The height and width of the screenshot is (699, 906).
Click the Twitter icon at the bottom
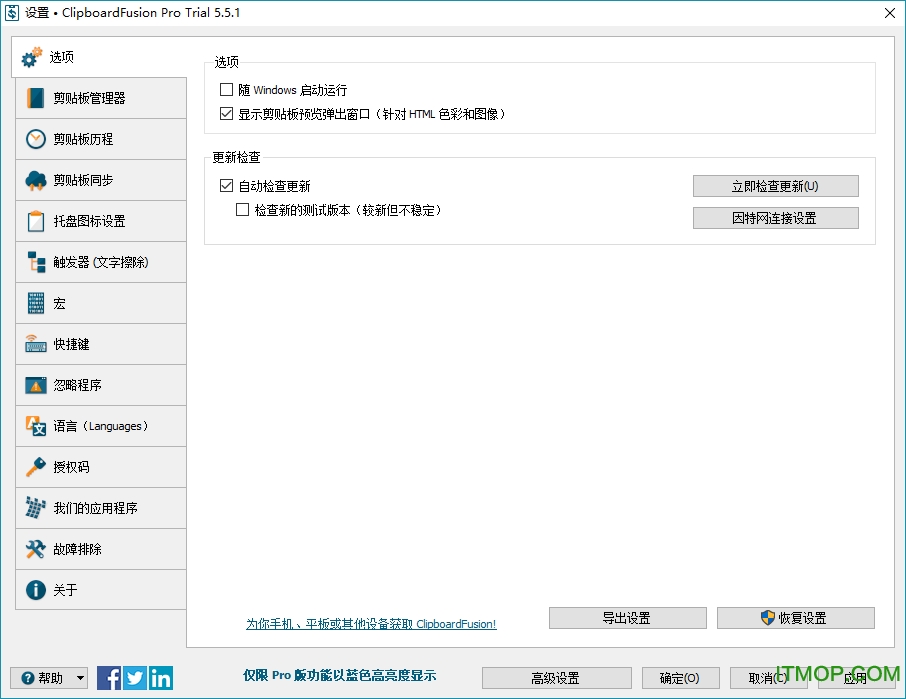(x=134, y=678)
